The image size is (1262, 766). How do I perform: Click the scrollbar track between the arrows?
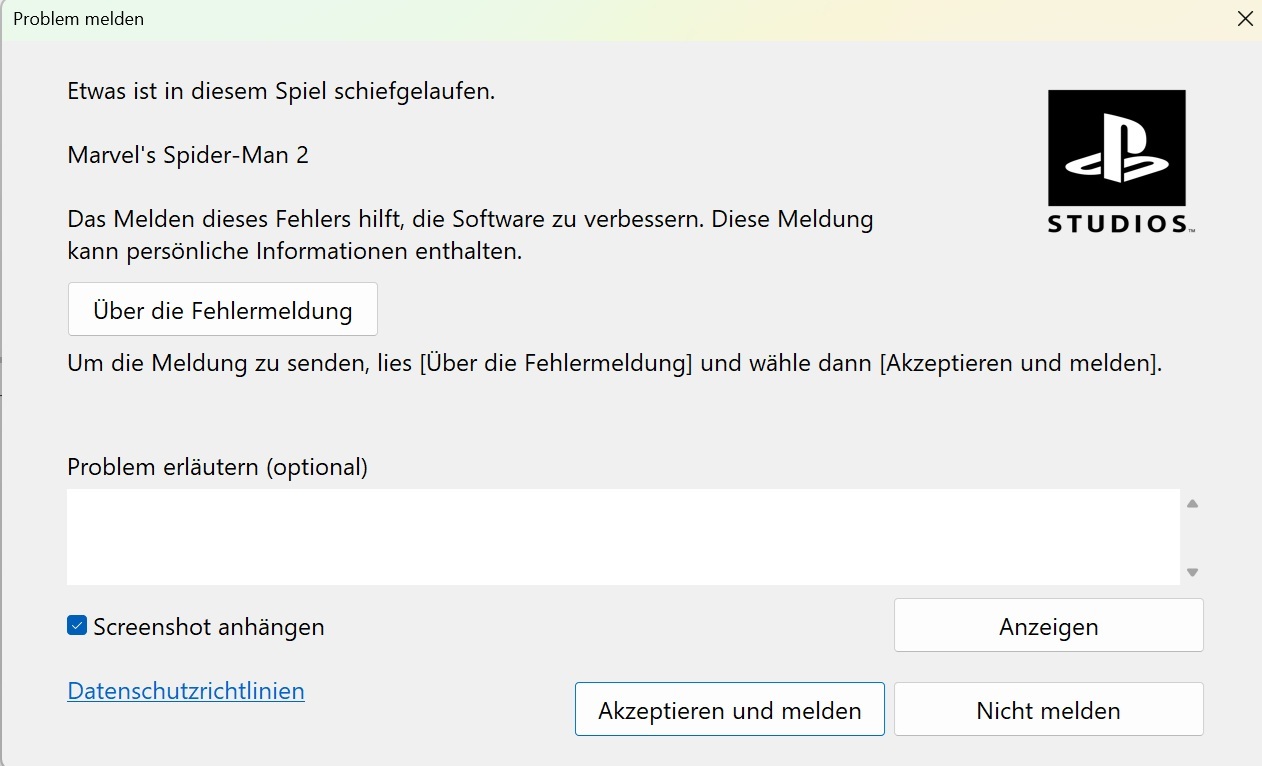[x=1192, y=538]
